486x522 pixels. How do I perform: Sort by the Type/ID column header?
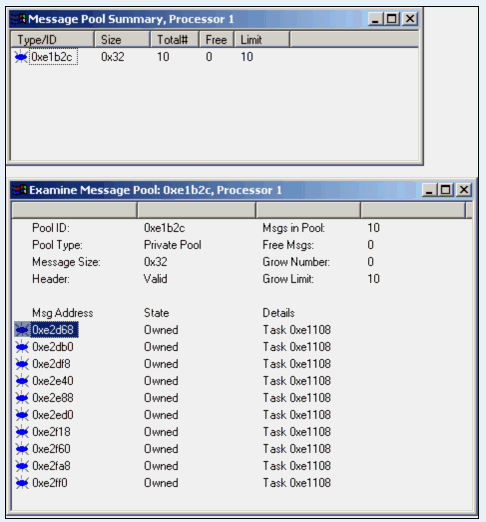pyautogui.click(x=53, y=40)
